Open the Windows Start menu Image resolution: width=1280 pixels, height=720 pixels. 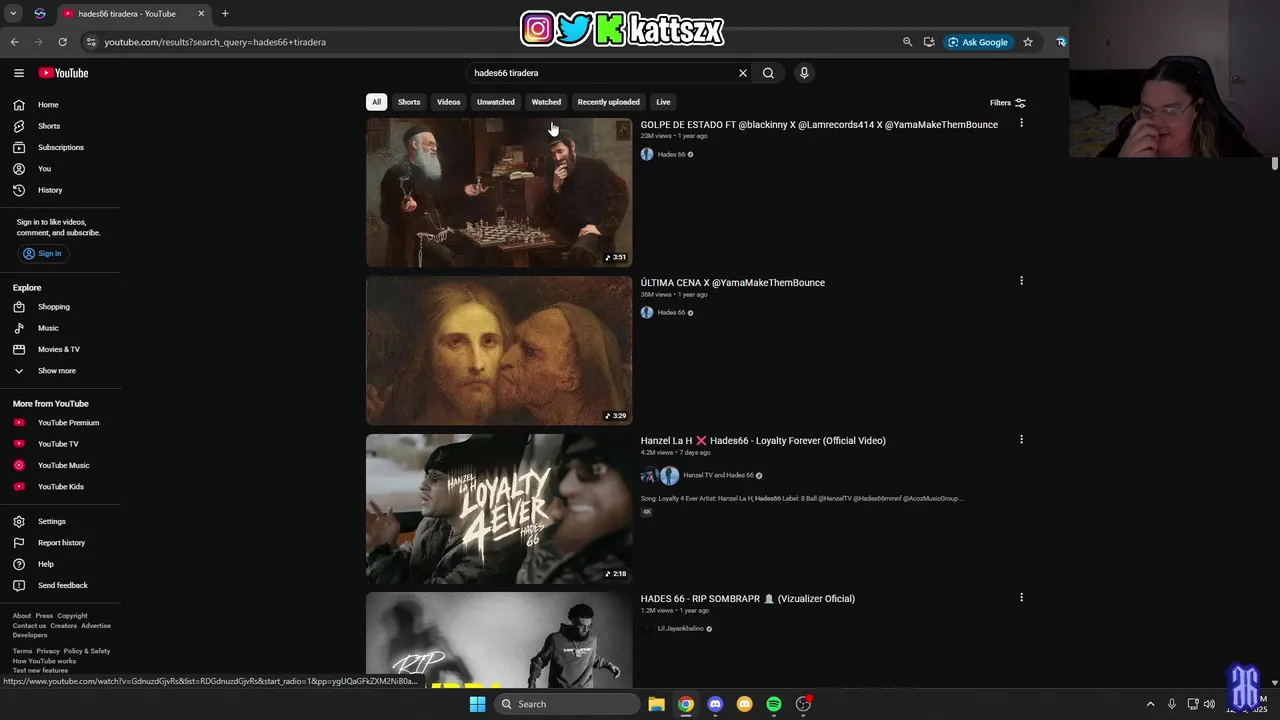coord(477,704)
